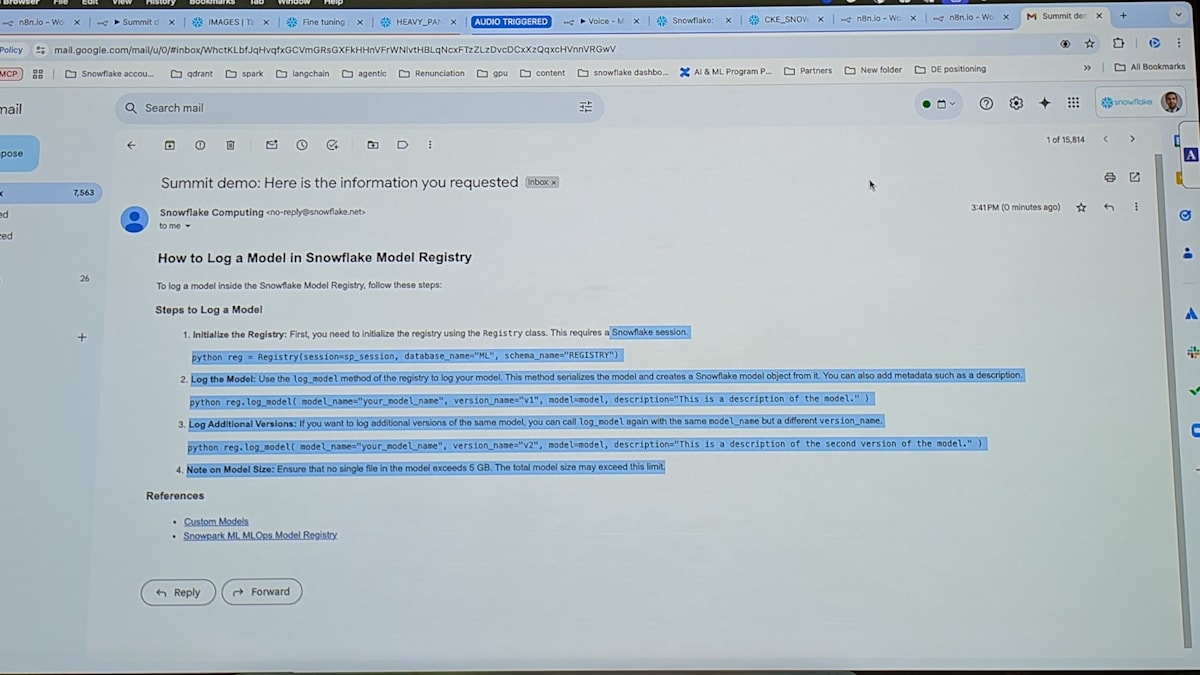Open the Labels icon in the mail toolbar
This screenshot has height=675, width=1200.
403,145
